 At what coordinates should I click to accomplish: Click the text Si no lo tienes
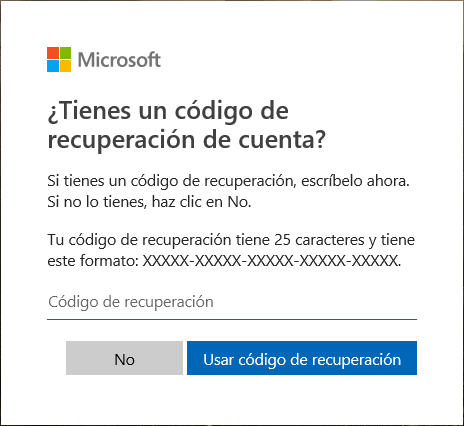[x=97, y=202]
